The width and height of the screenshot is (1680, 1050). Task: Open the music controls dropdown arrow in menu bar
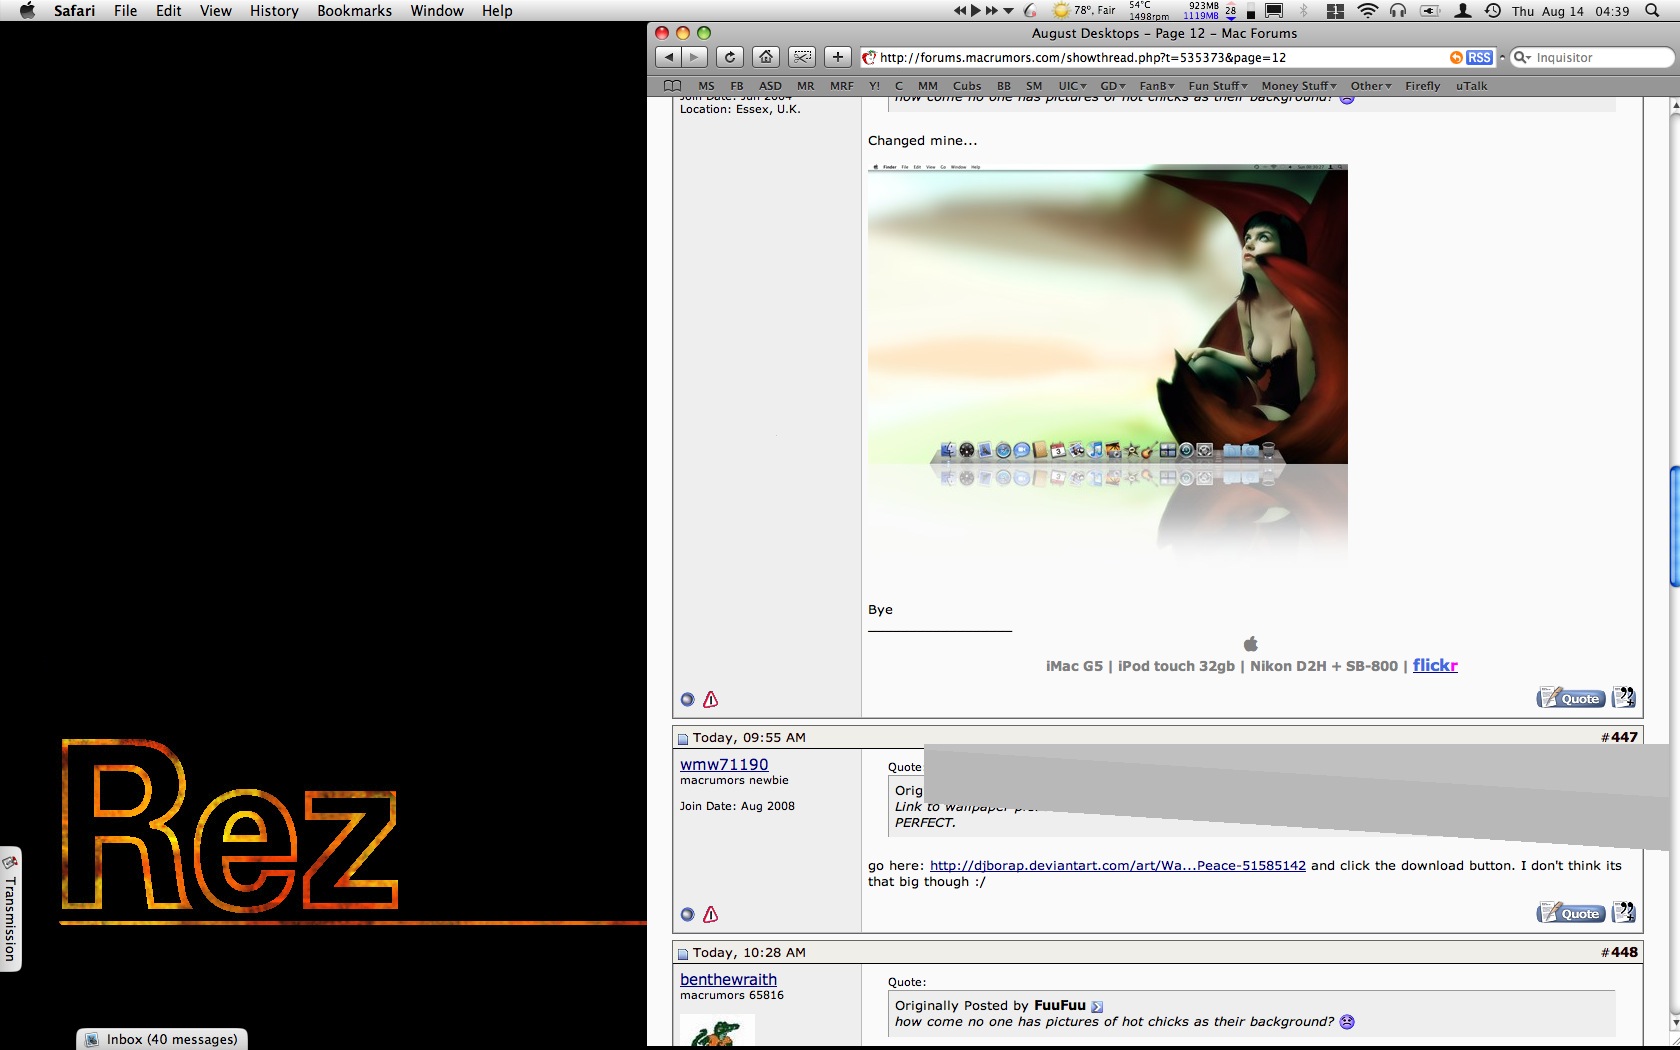pyautogui.click(x=1009, y=11)
